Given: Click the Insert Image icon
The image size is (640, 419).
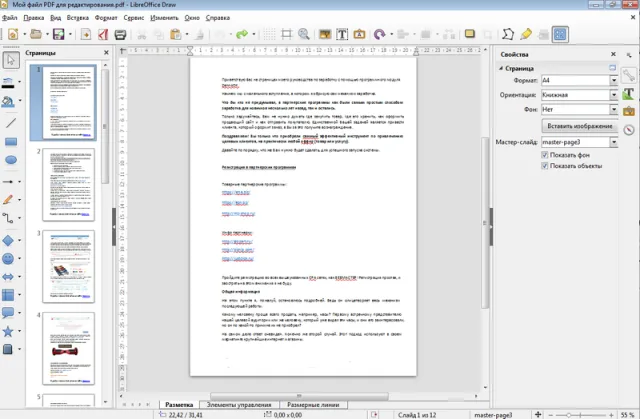Looking at the screenshot, I should 325,34.
